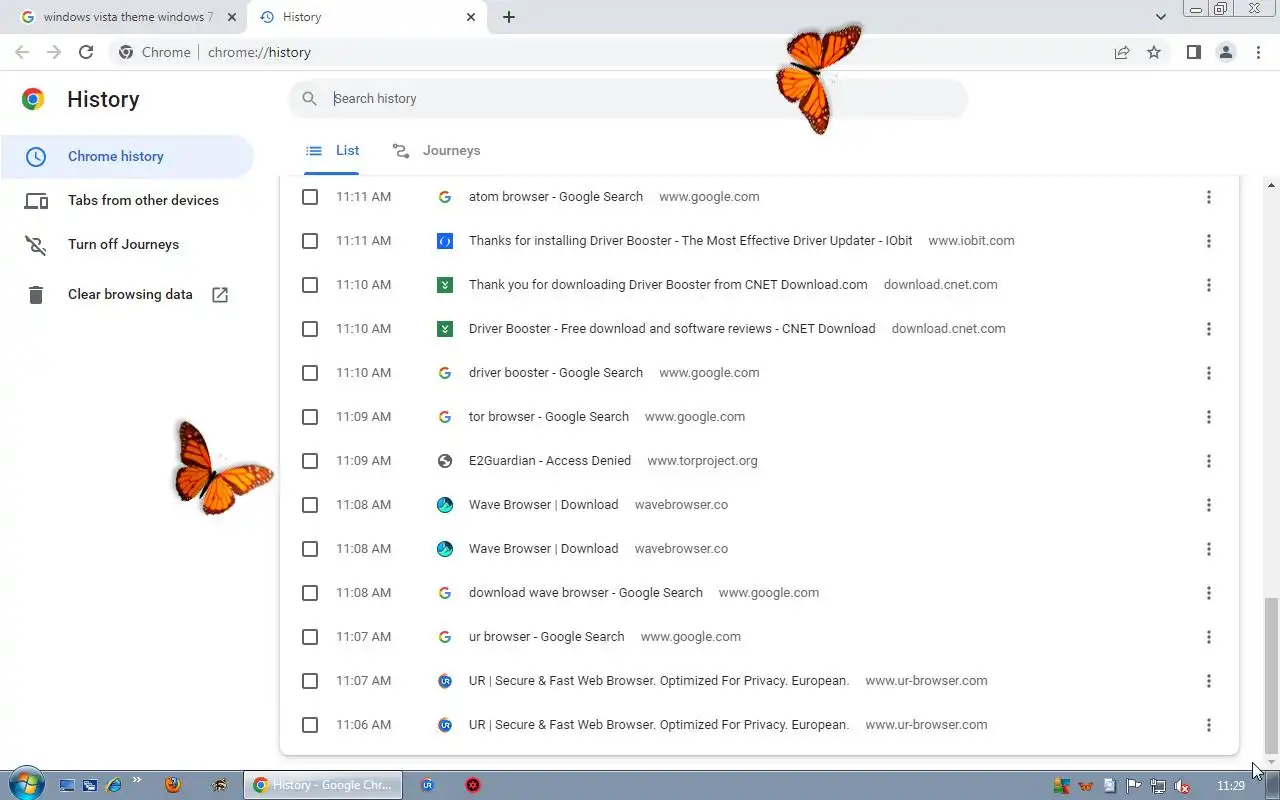This screenshot has width=1280, height=800.
Task: Click the red round app icon in the taskbar
Action: [x=474, y=785]
